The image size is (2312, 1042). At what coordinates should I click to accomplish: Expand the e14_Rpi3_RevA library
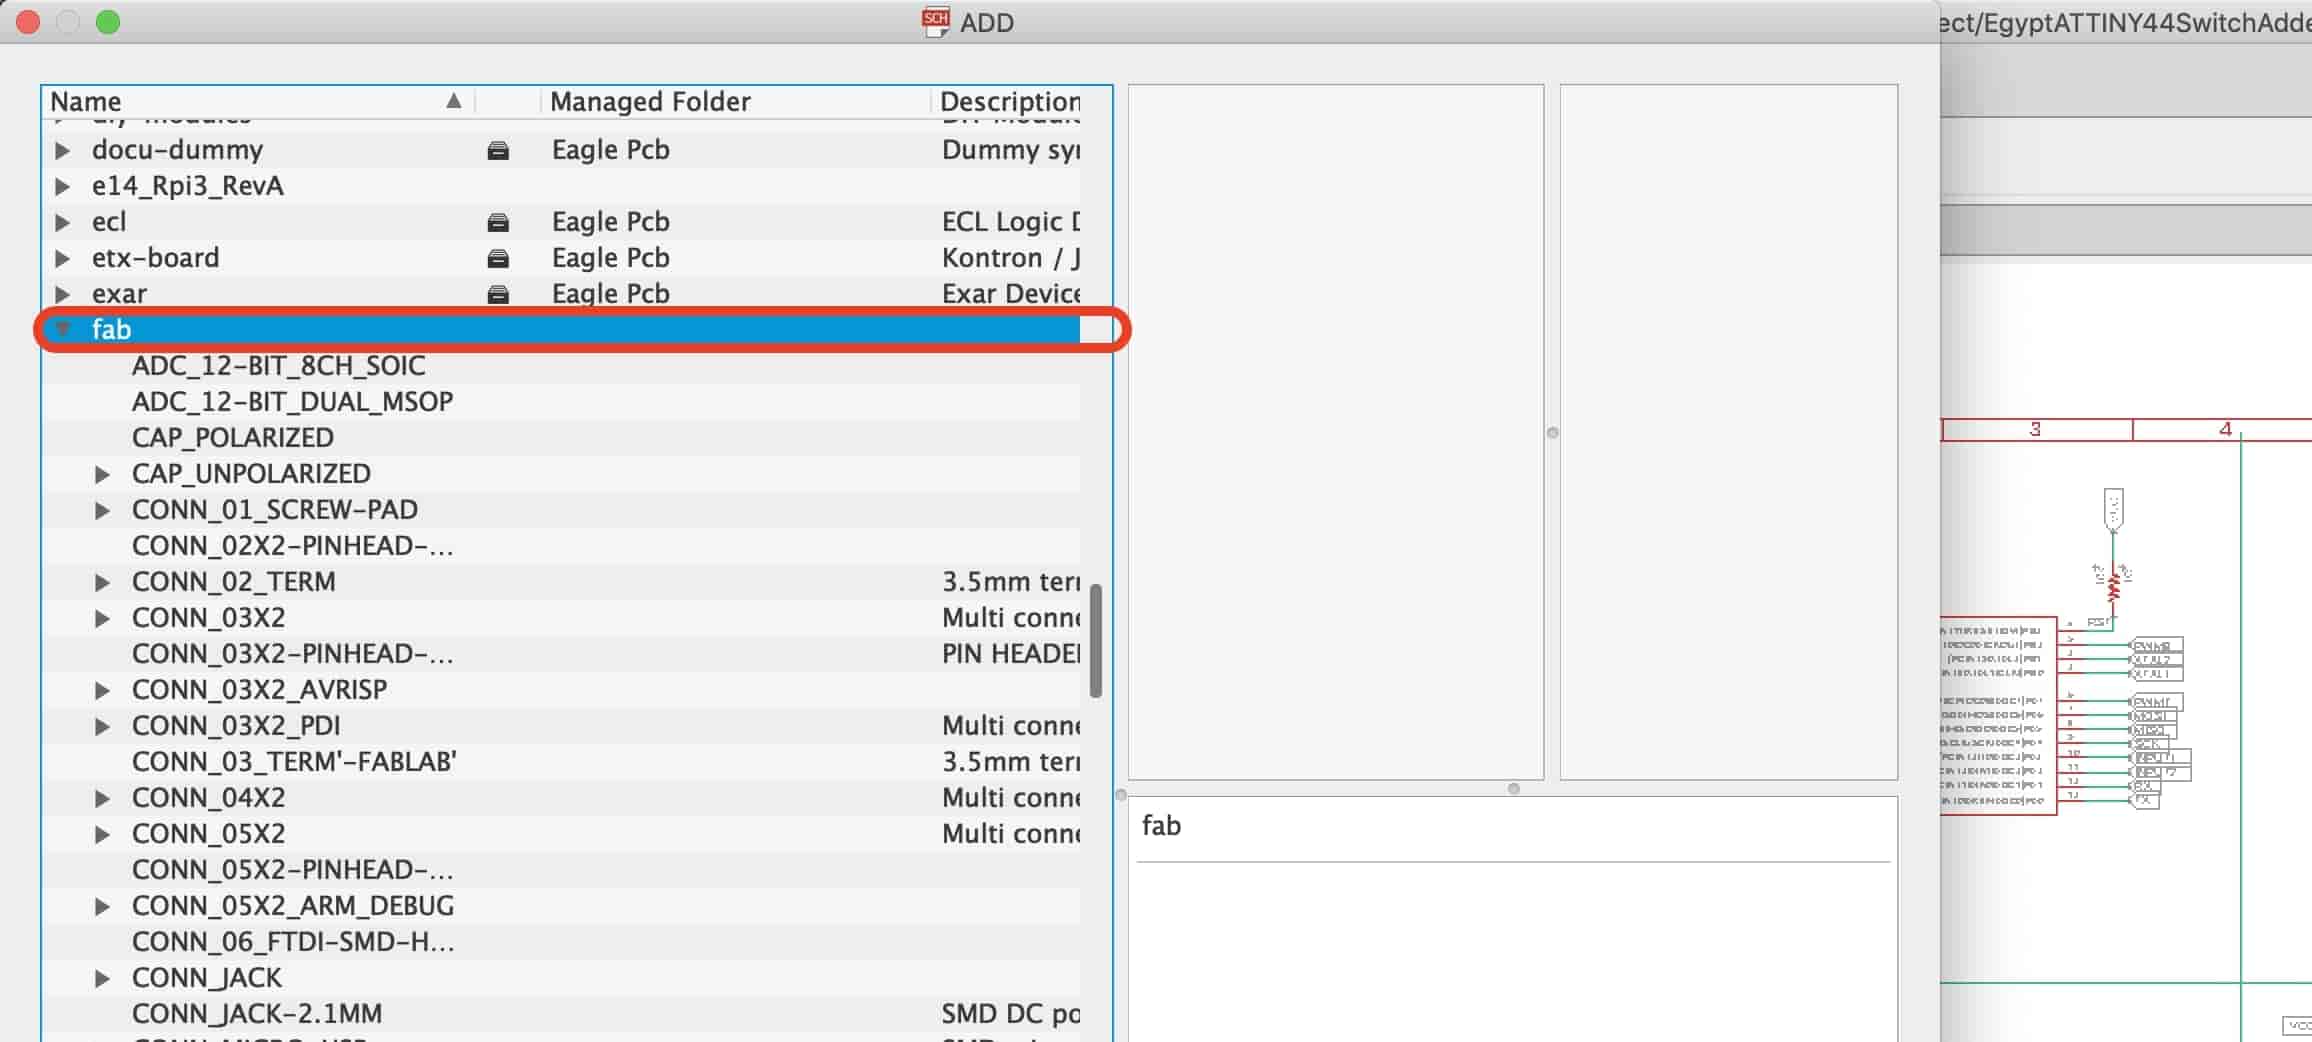(x=63, y=186)
